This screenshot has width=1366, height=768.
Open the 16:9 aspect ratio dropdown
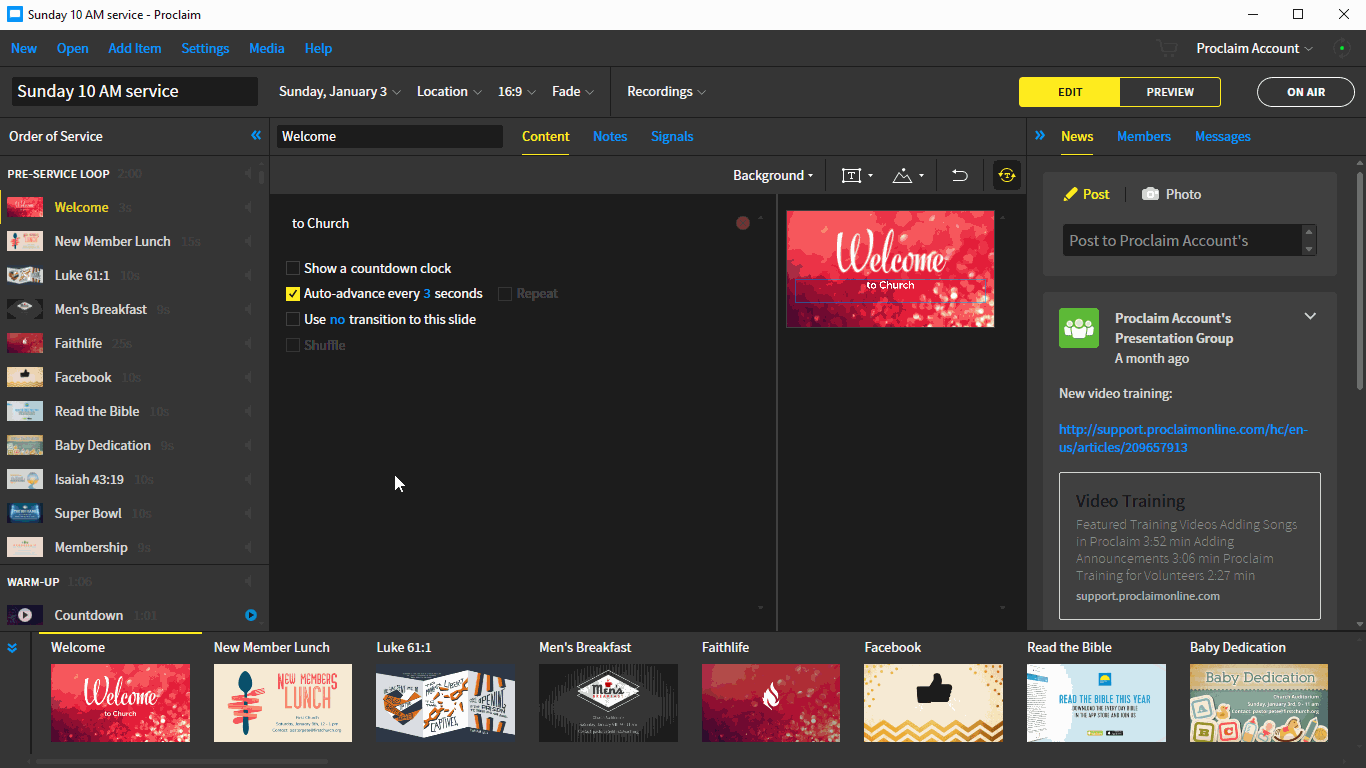pos(517,91)
